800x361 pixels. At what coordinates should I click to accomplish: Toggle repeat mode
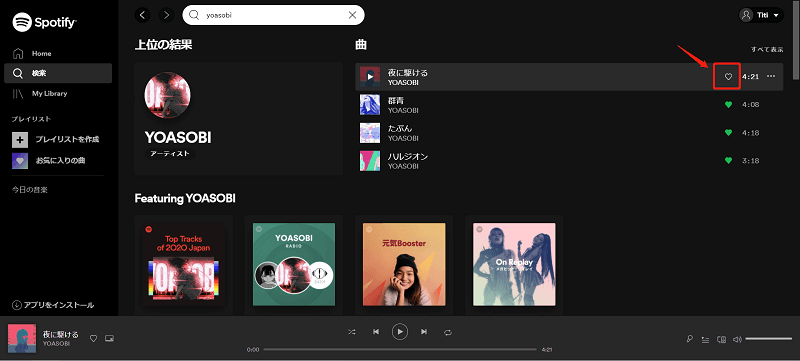click(x=448, y=332)
